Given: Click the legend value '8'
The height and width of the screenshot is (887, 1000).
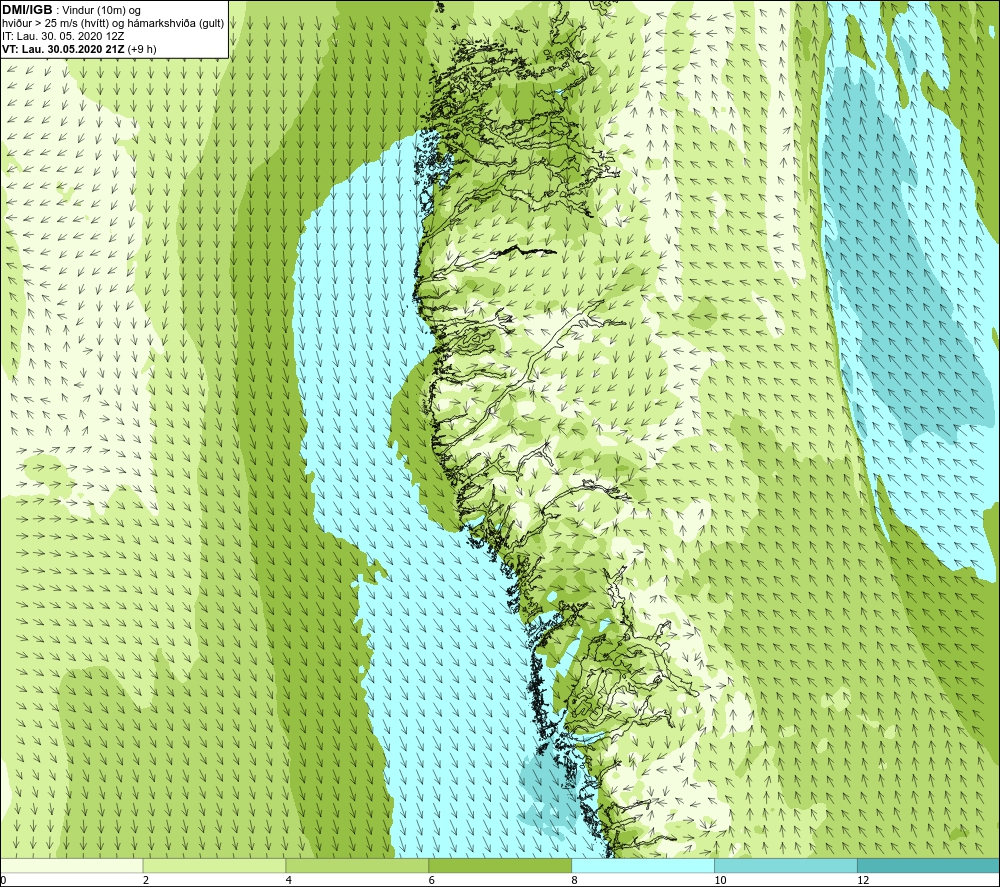Looking at the screenshot, I should pos(575,880).
